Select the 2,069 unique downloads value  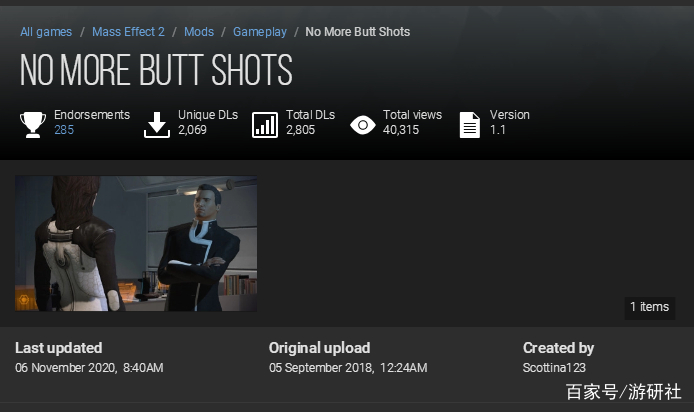pos(192,130)
